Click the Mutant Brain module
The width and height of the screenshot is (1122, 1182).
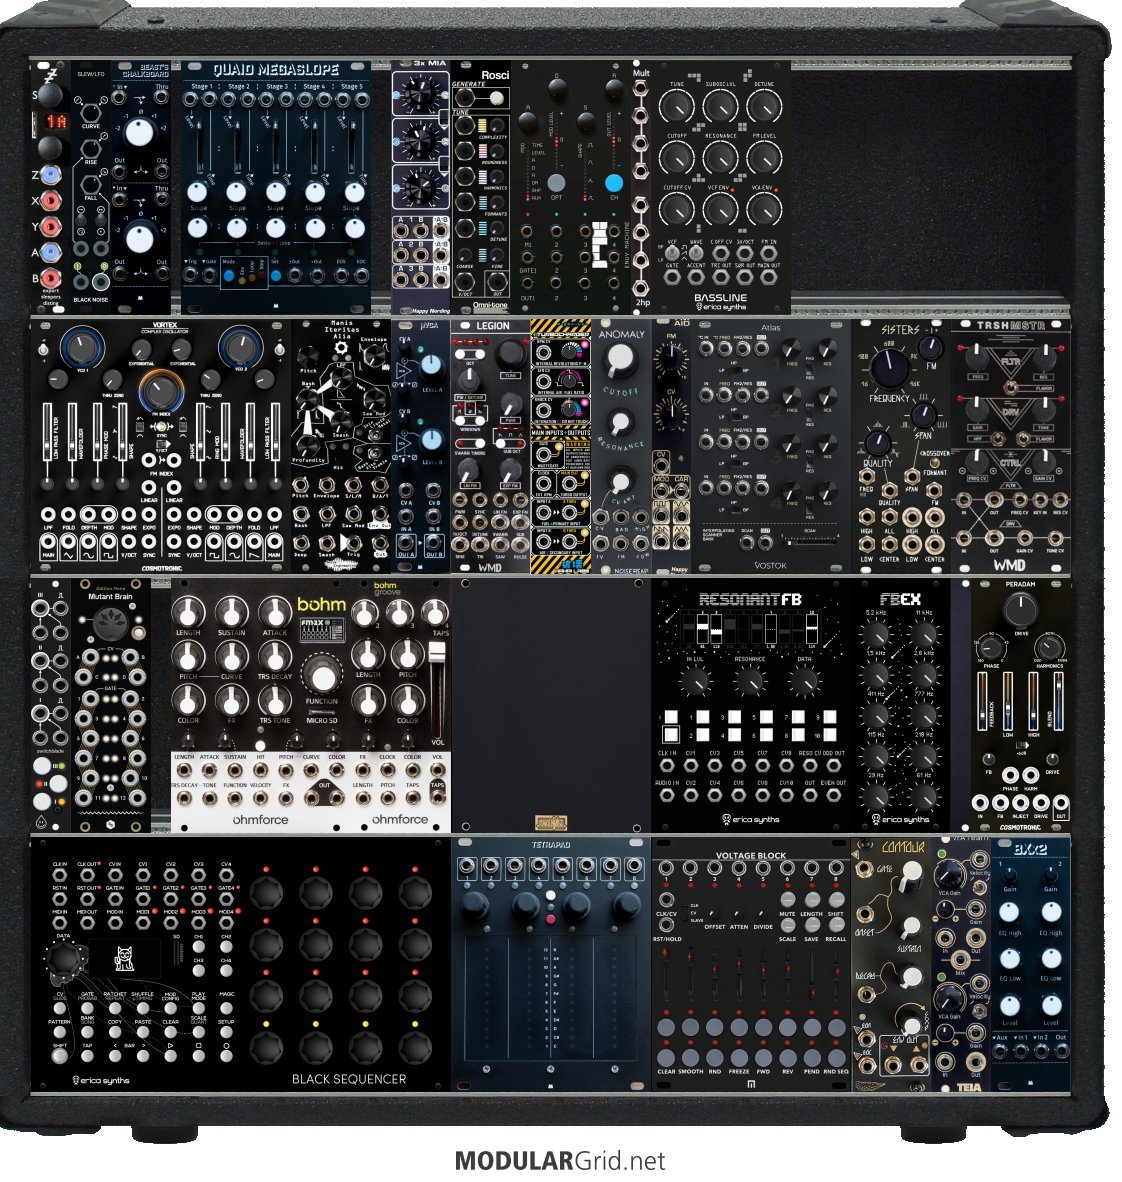pyautogui.click(x=110, y=706)
